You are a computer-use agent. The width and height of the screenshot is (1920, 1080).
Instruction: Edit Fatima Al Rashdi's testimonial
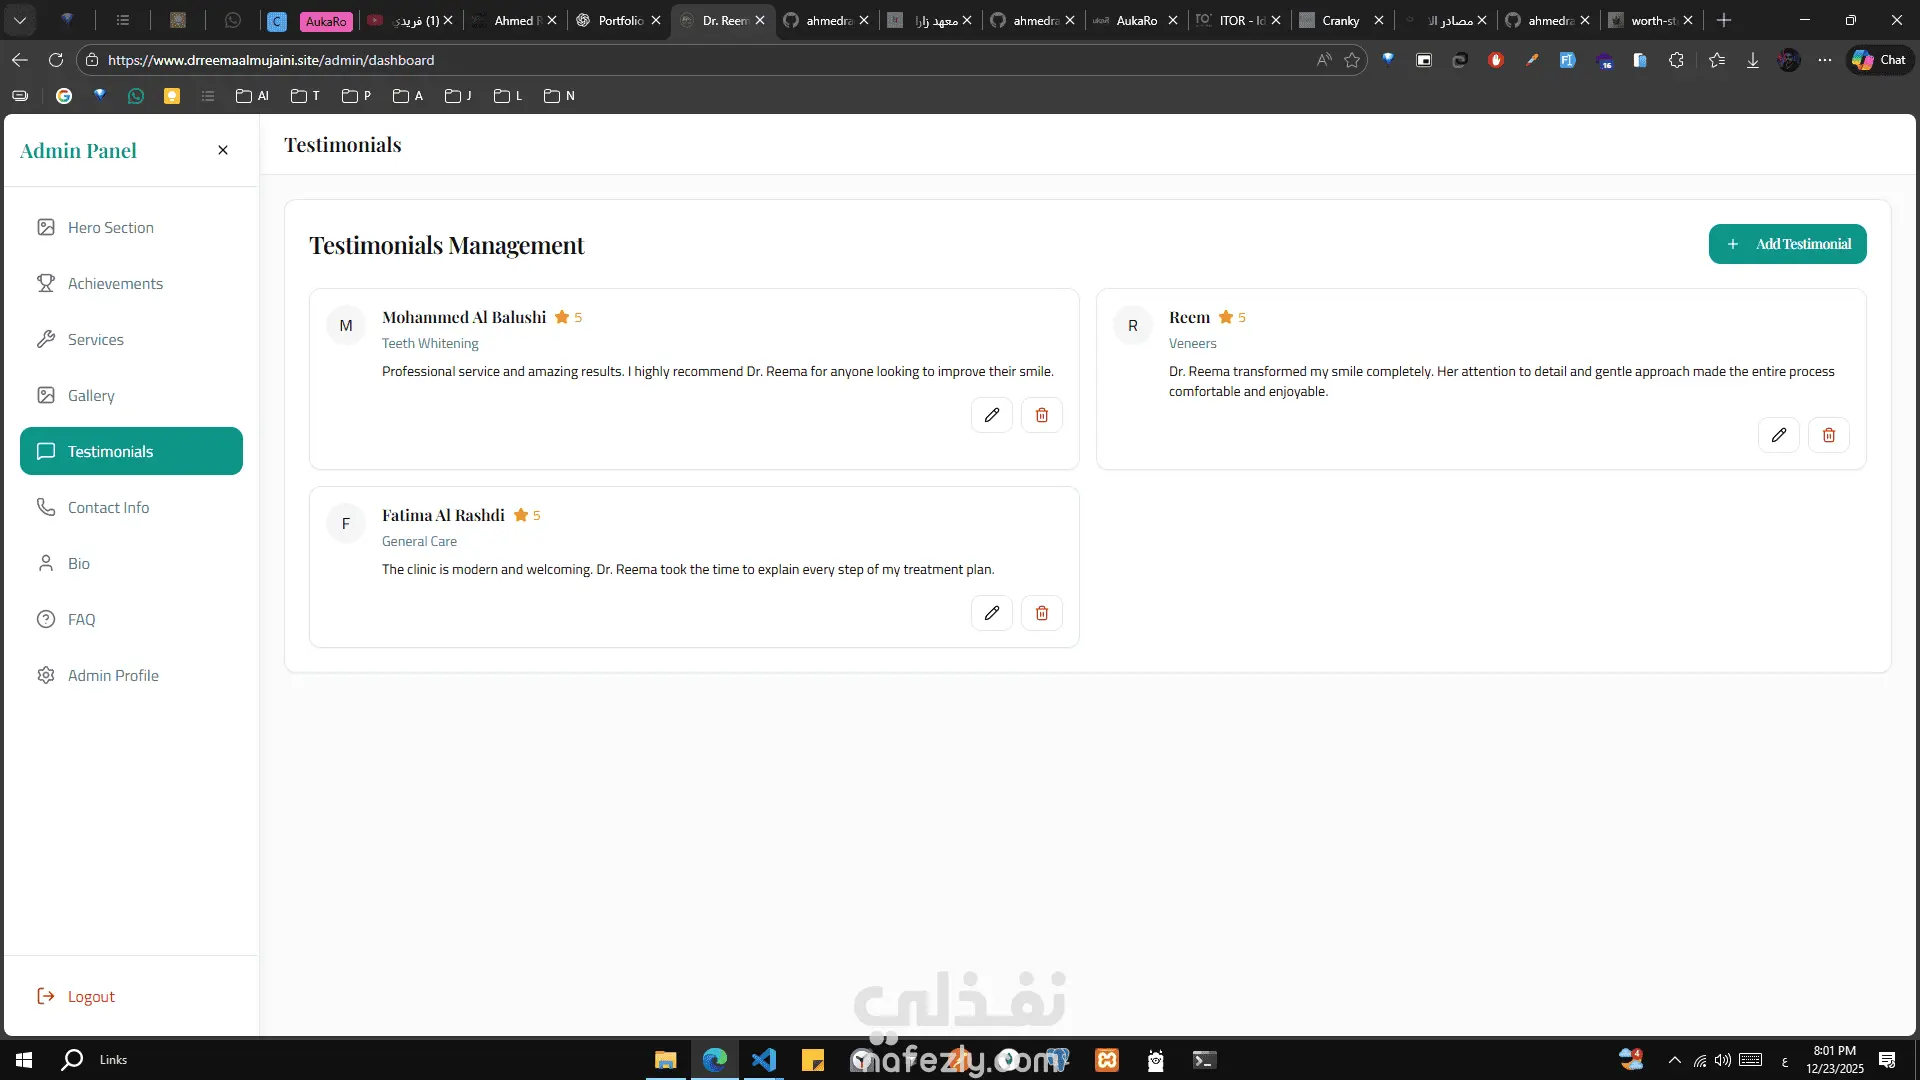pos(991,613)
